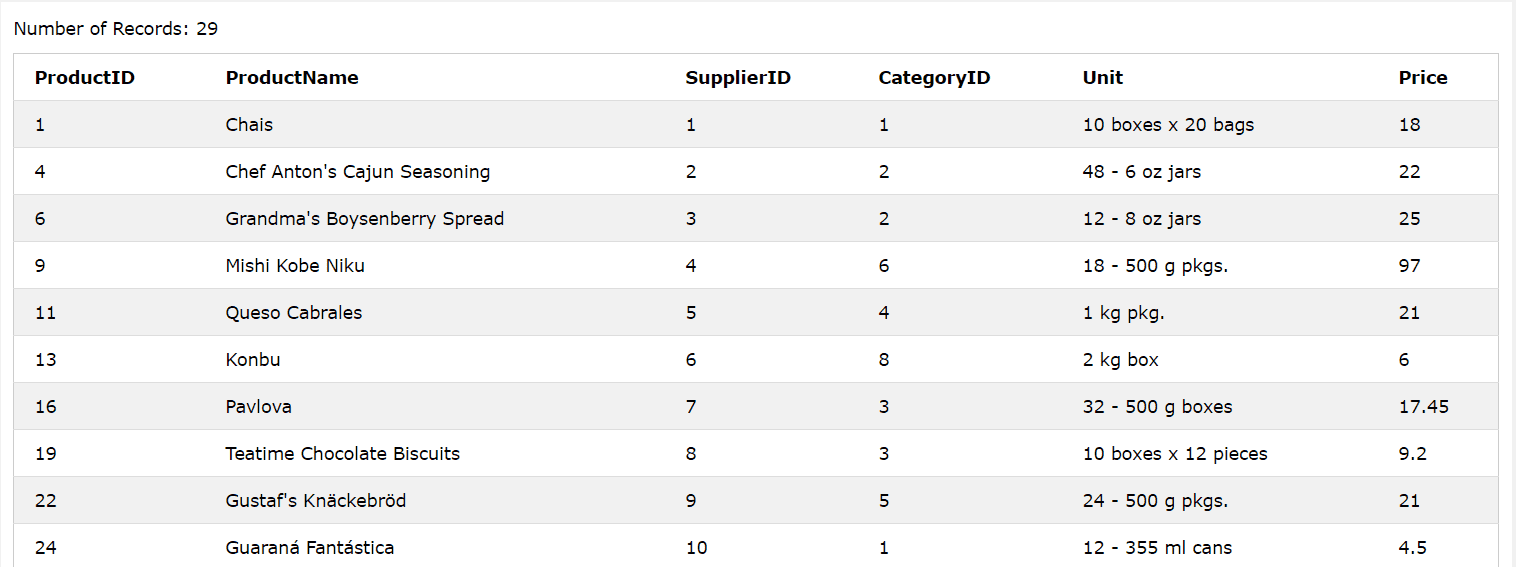Click the Queso Cabrales product name
The image size is (1516, 567).
click(x=294, y=313)
